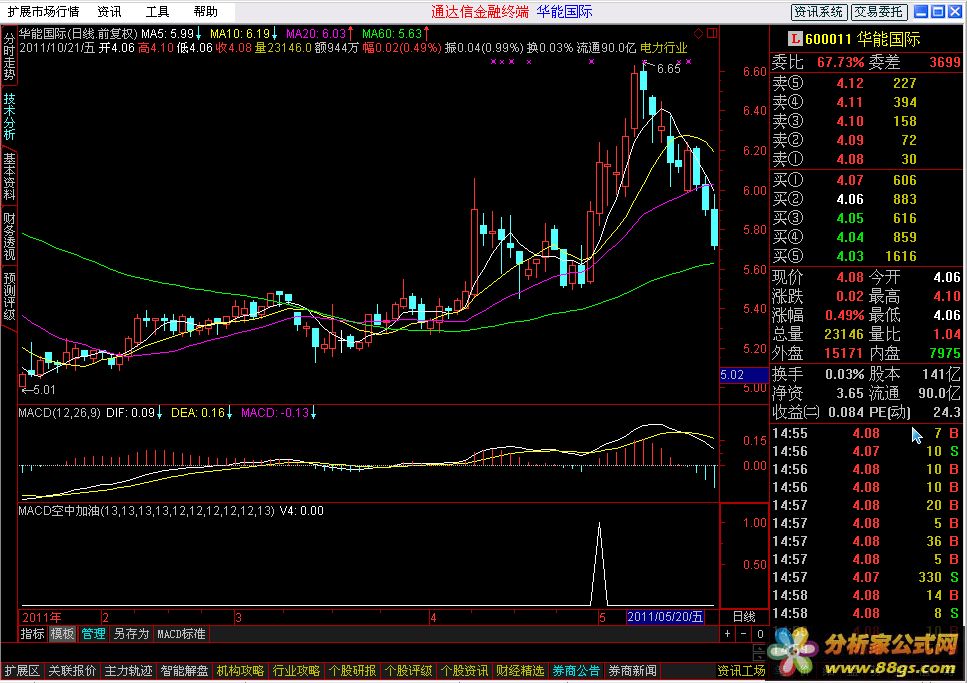Select the 管理 tab below chart
967x683 pixels.
click(93, 634)
